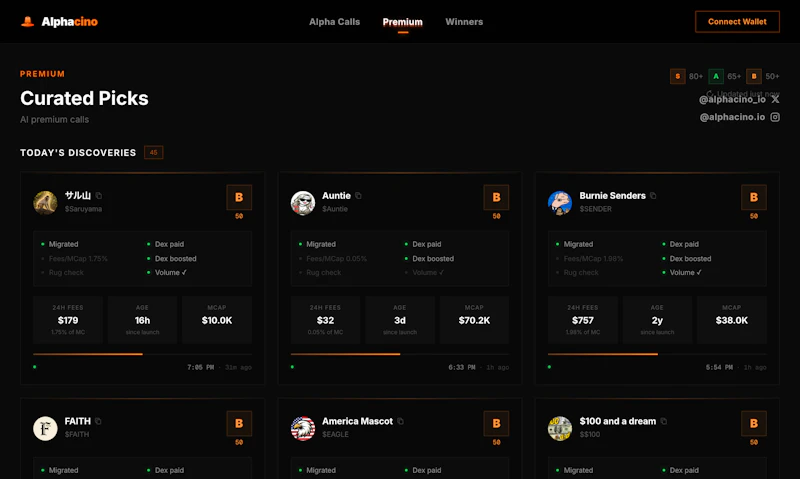Click the 7:05 PM timestamp
Screen dimensions: 800x479
(x=201, y=367)
